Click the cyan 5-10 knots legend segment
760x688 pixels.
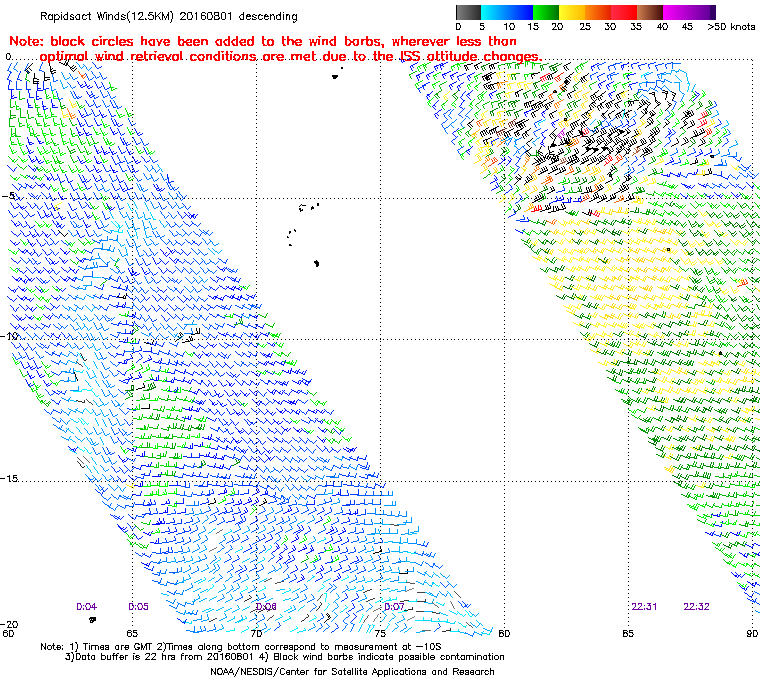494,12
